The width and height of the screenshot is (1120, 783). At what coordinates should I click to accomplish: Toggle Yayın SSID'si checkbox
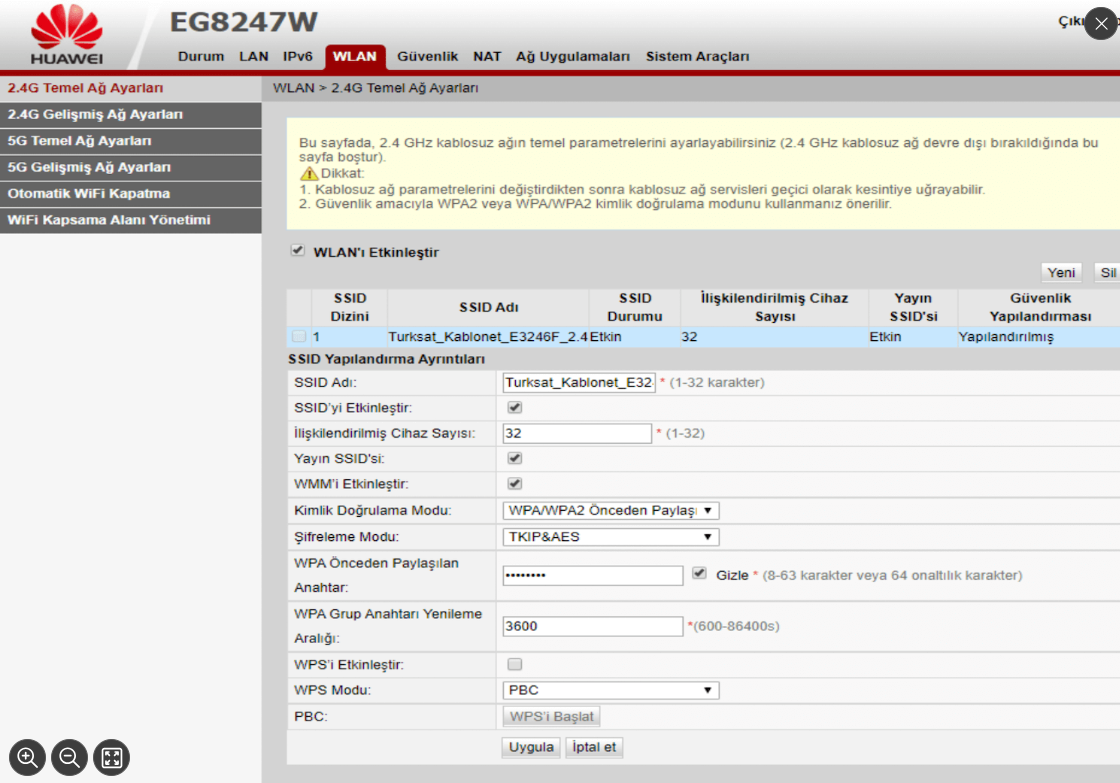514,458
